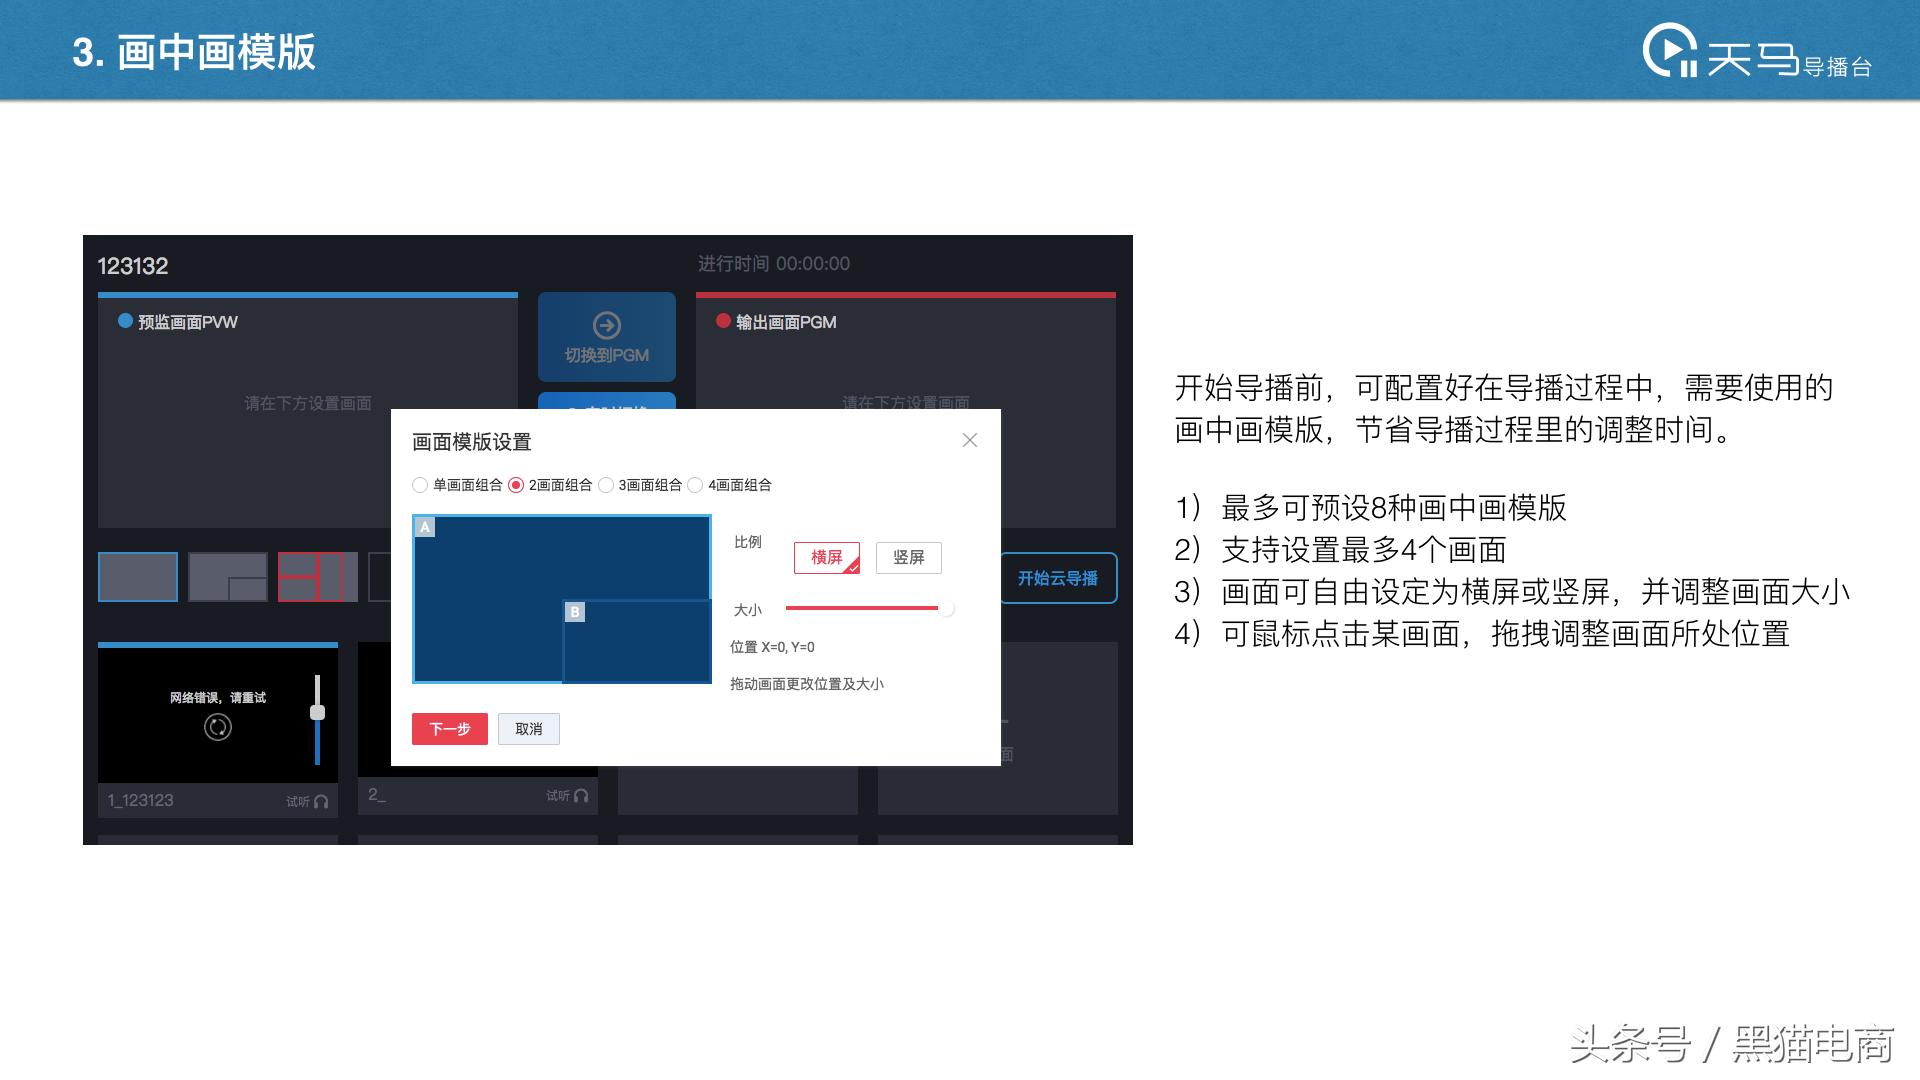Close the 画面模版设置 dialog
The width and height of the screenshot is (1920, 1080).
pos(969,440)
